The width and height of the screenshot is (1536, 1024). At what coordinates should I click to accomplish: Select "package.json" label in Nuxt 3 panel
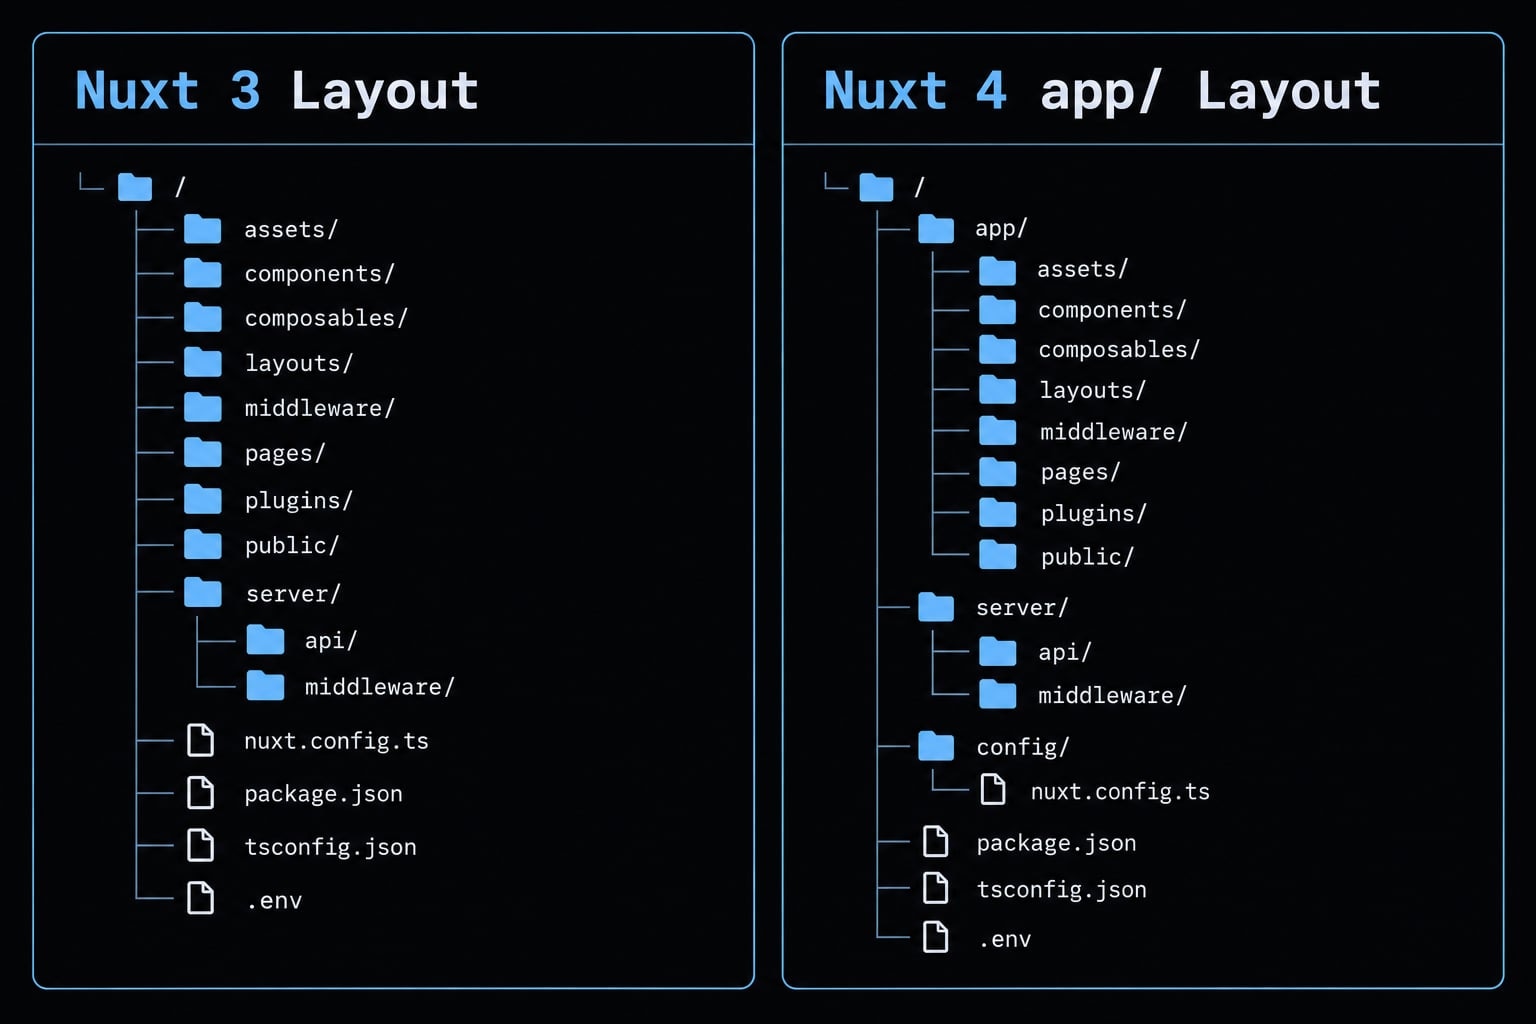(x=323, y=794)
